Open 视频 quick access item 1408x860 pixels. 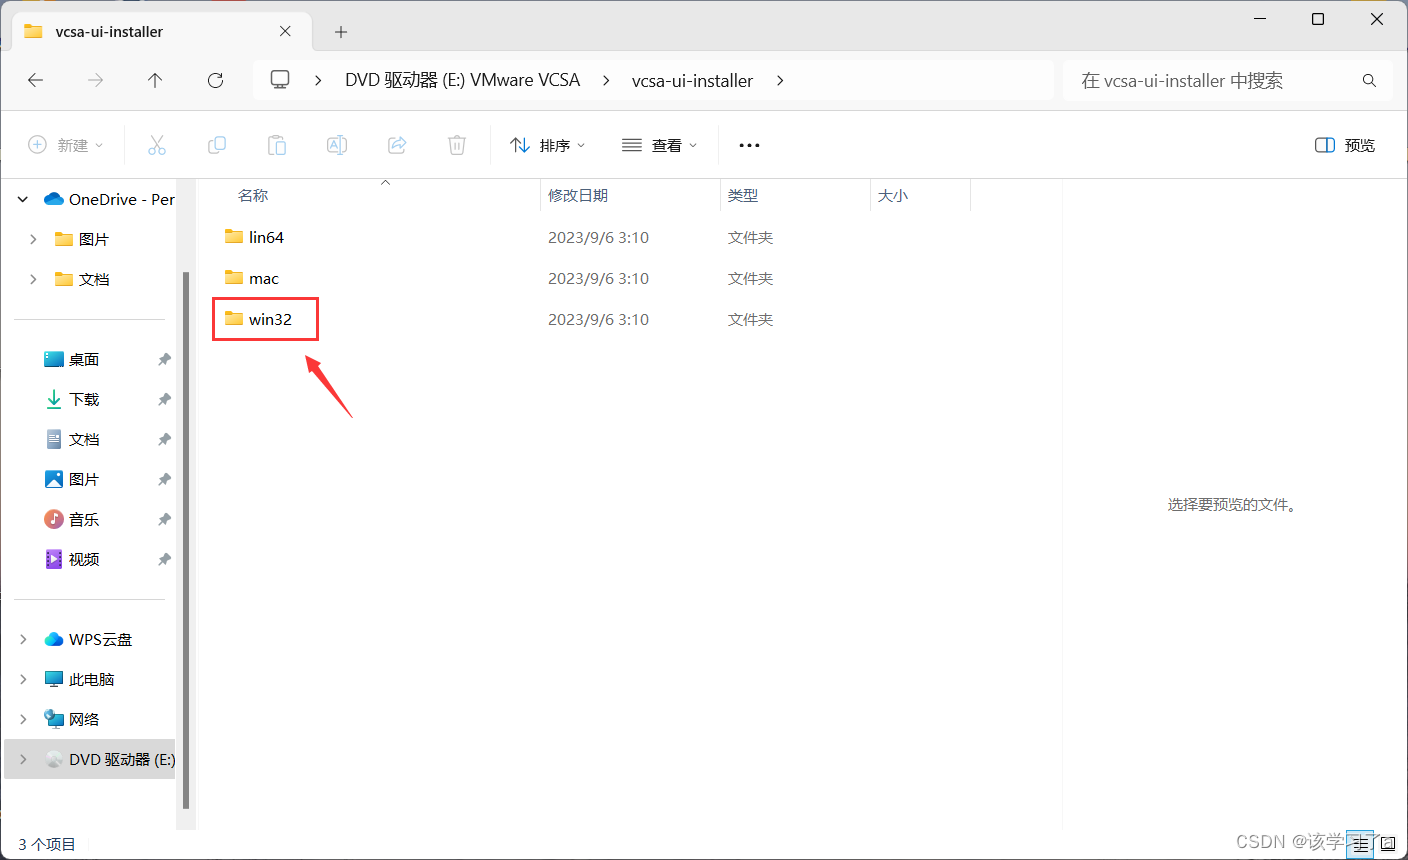click(72, 559)
